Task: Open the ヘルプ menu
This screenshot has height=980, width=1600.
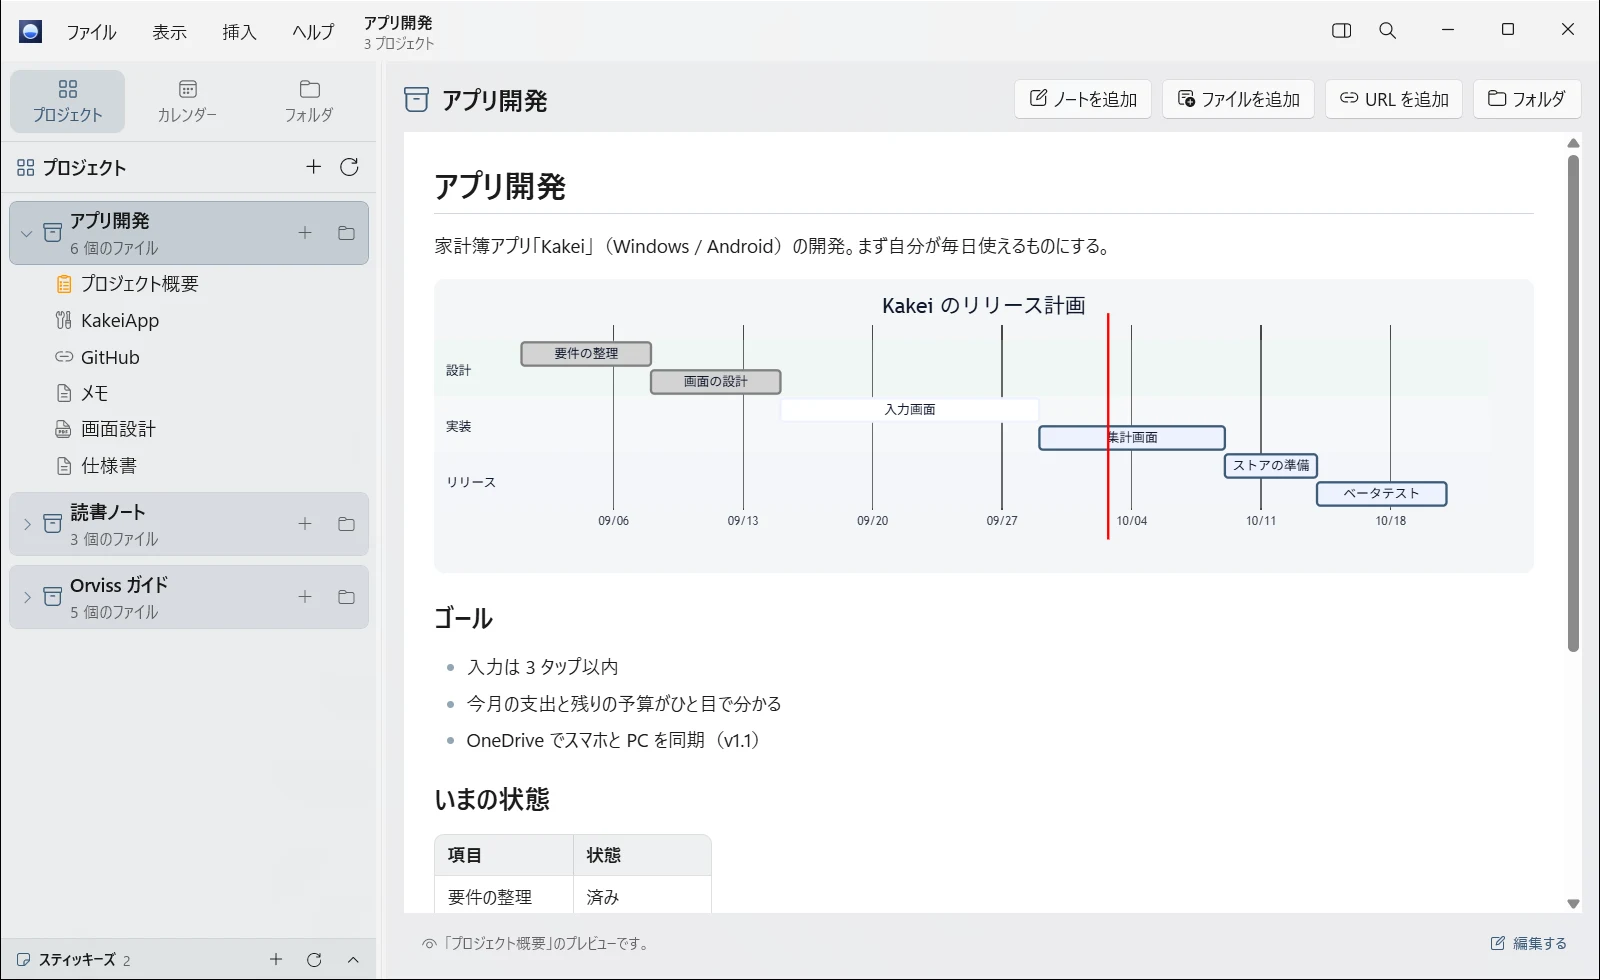Action: coord(313,32)
